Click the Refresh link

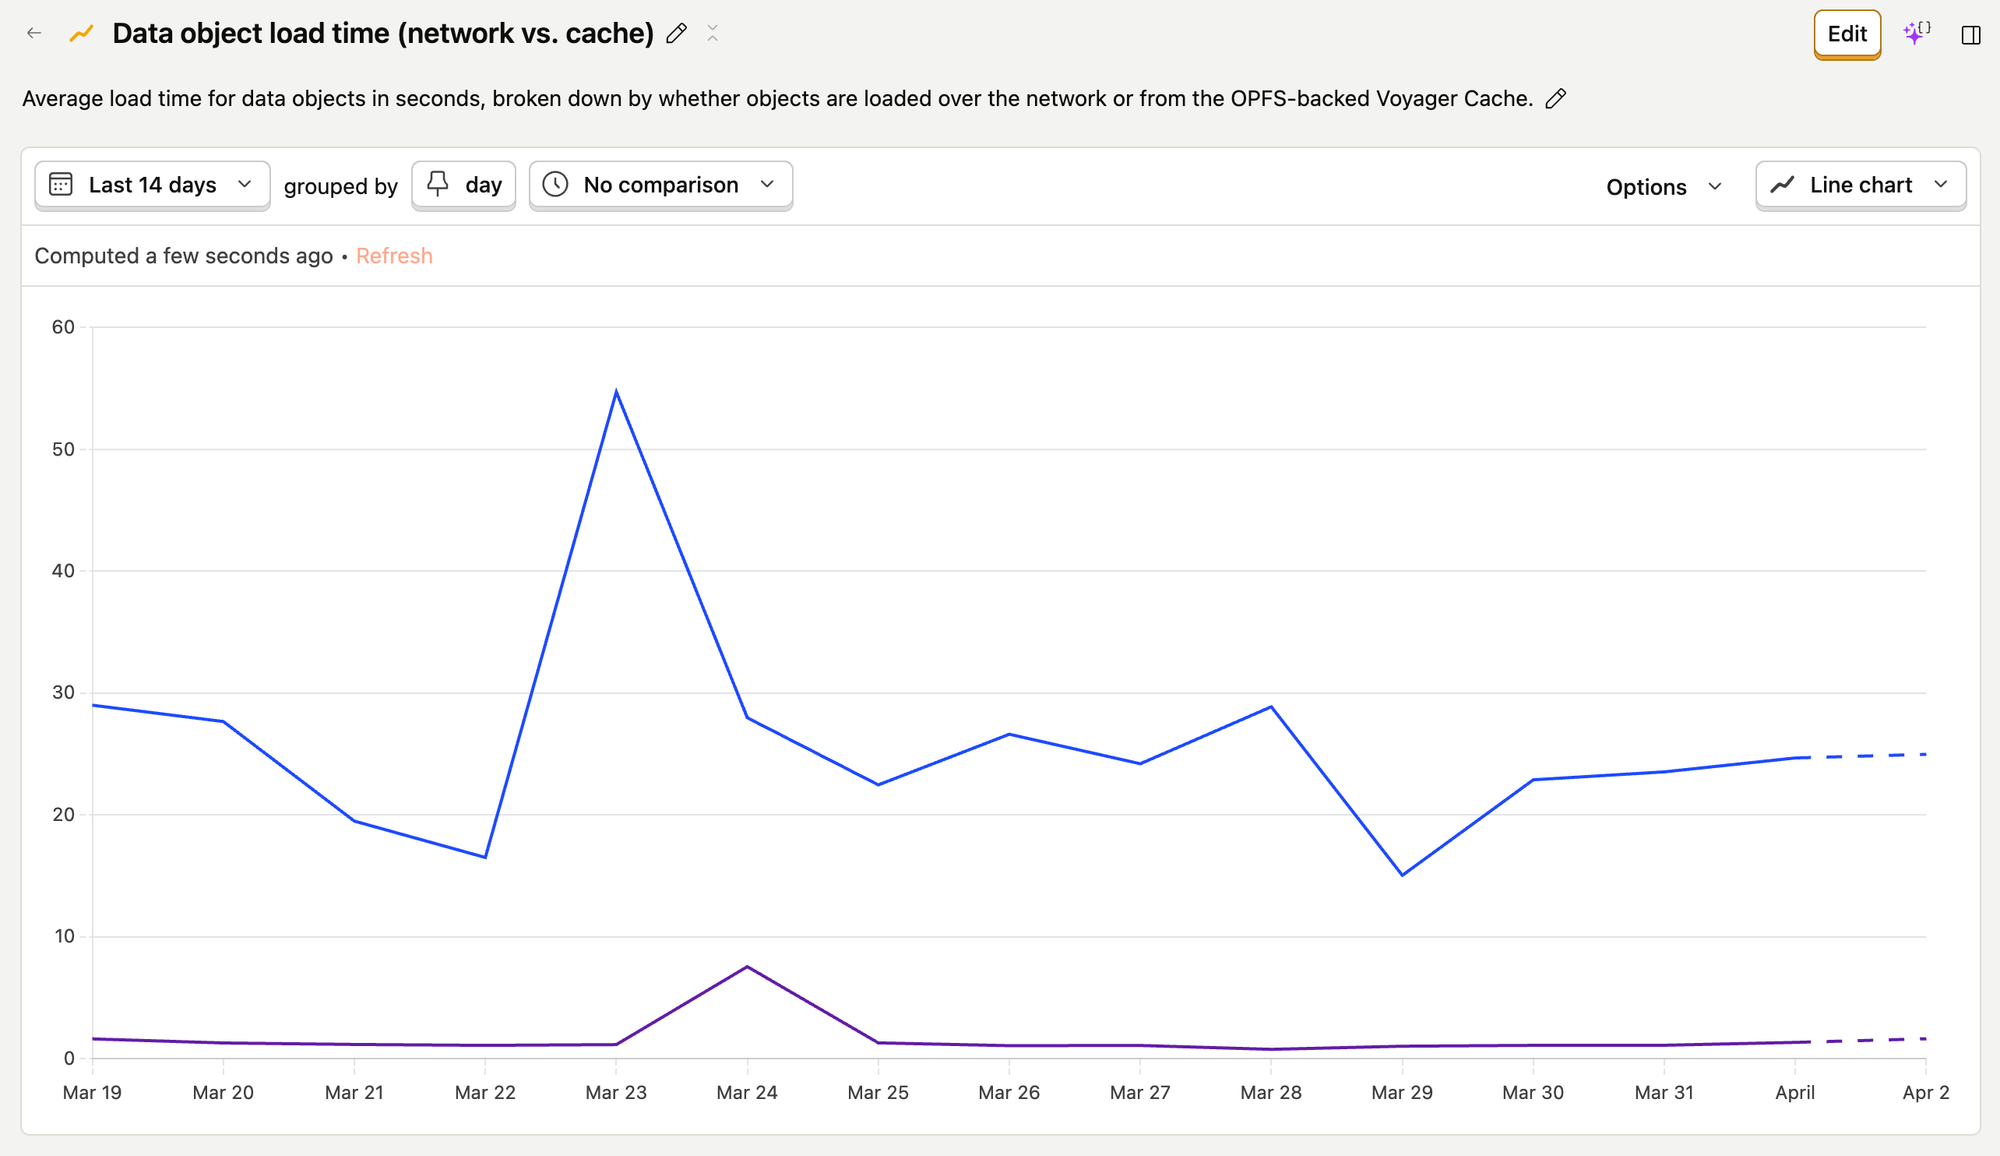click(x=394, y=256)
